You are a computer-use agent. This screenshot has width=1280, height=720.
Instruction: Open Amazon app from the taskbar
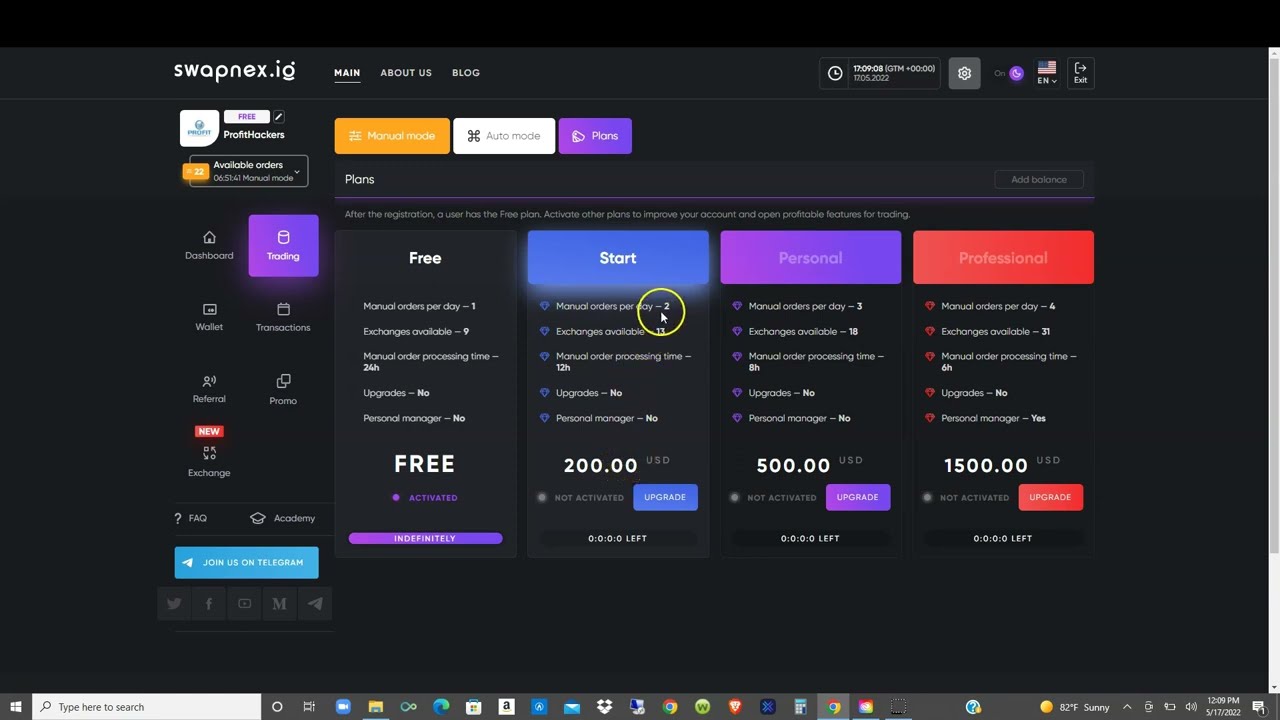point(506,707)
